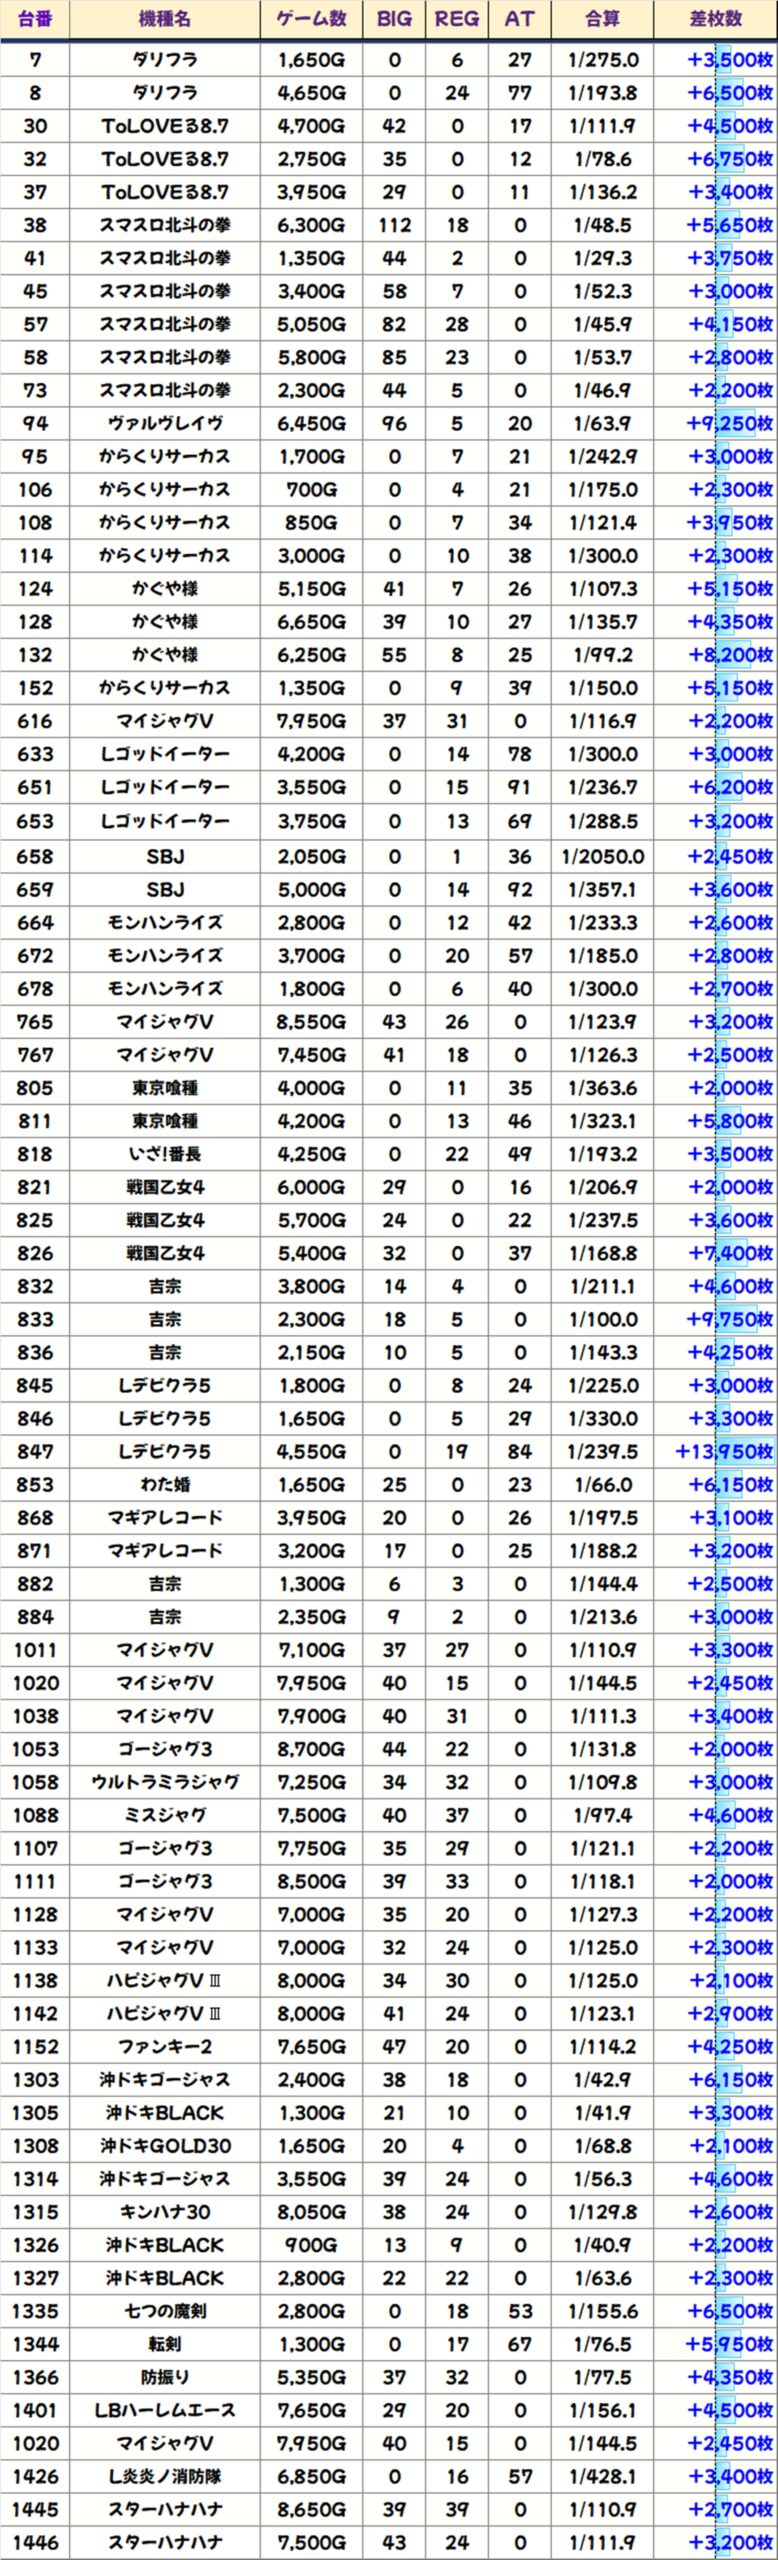This screenshot has width=778, height=2560.
Task: Click the 沖ドキGOLD30 machine name
Action: click(x=165, y=2145)
